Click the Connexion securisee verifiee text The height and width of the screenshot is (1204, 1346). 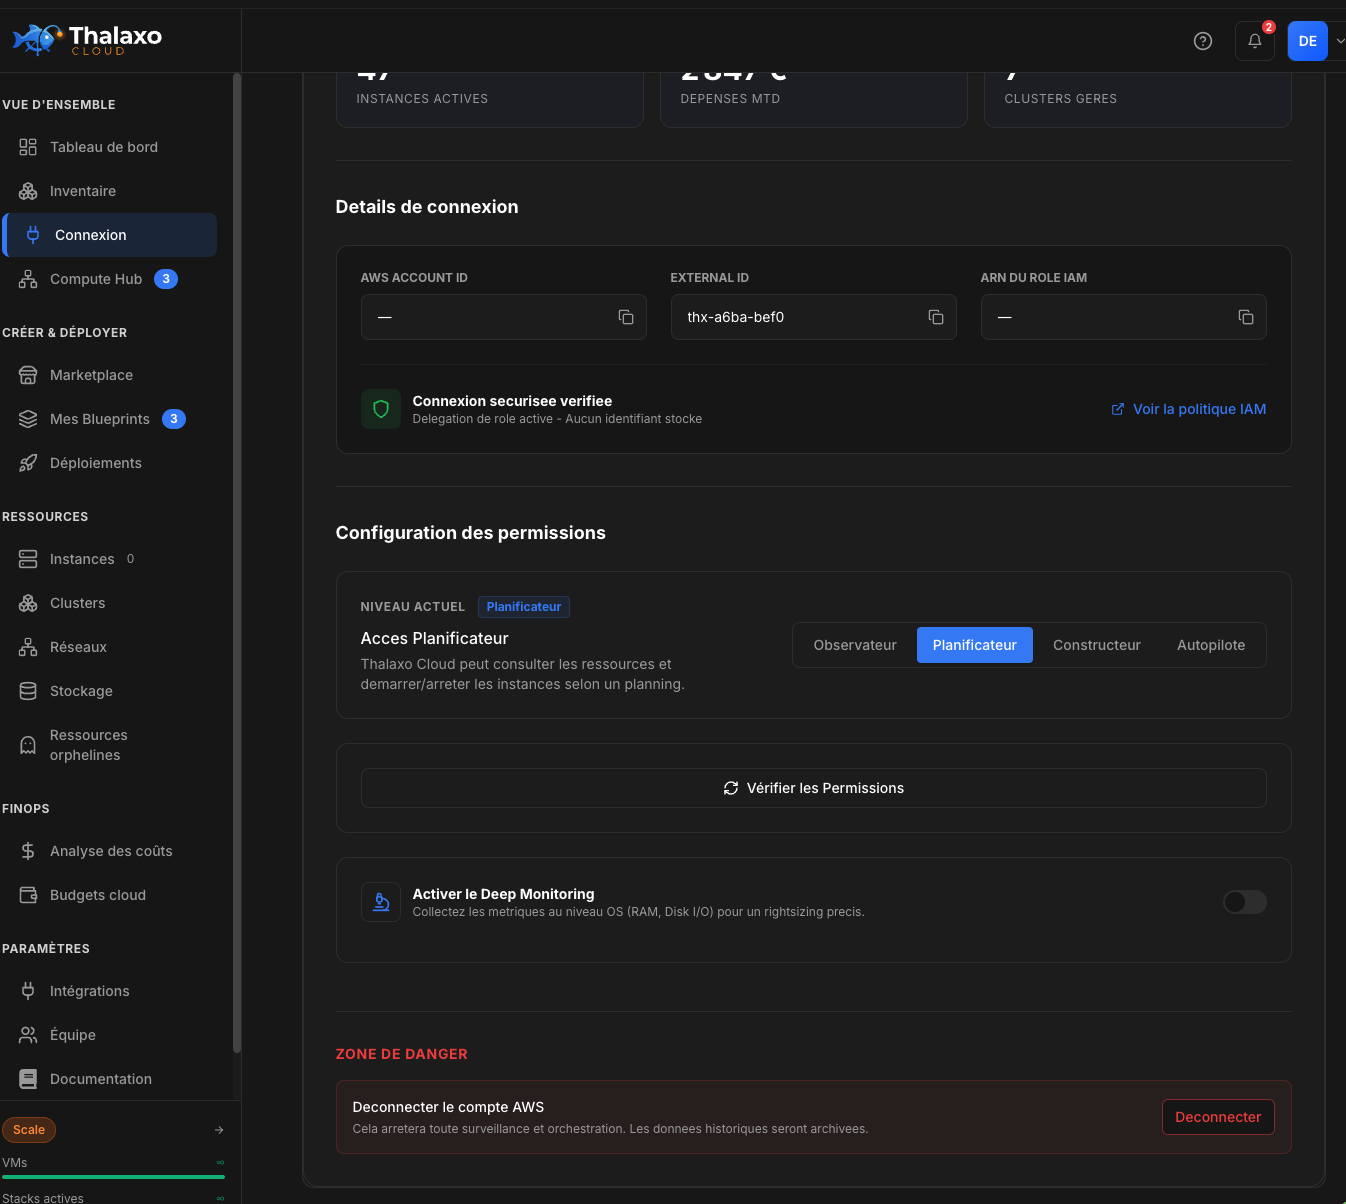click(512, 401)
